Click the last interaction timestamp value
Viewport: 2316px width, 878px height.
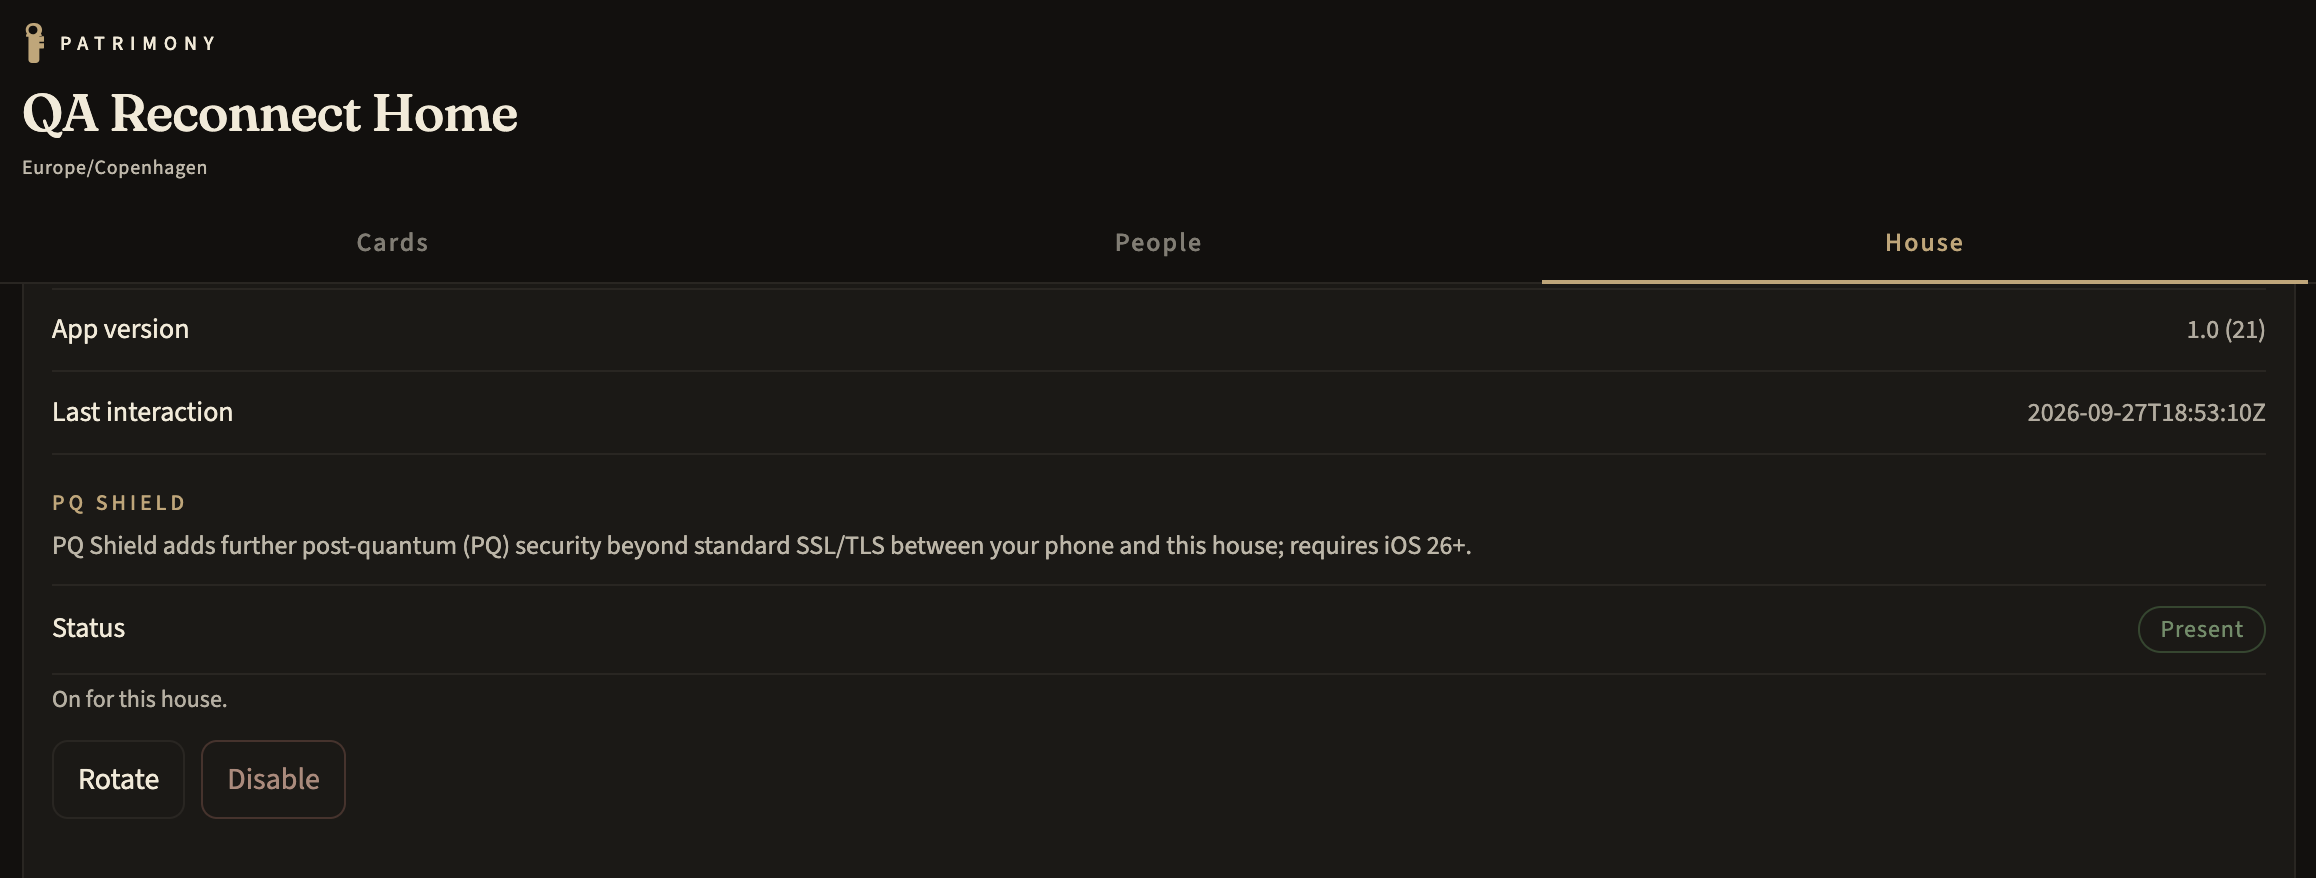2146,413
